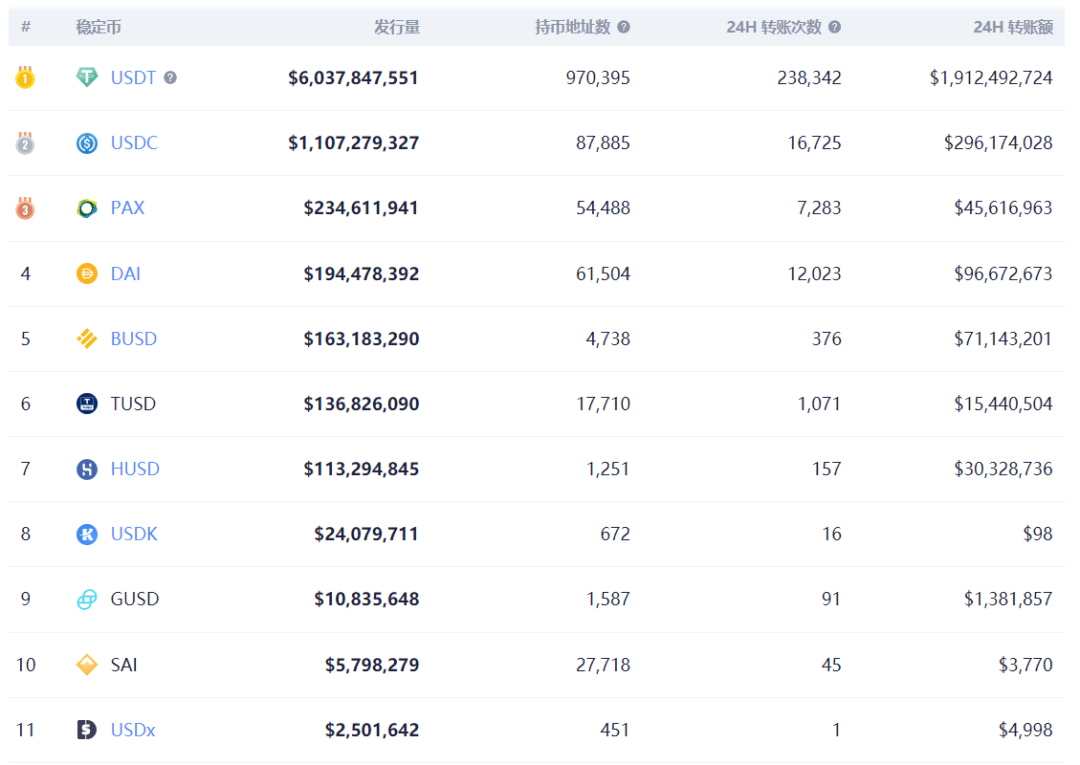Open the HUSD stablecoin link
The height and width of the screenshot is (765, 1080).
point(135,469)
